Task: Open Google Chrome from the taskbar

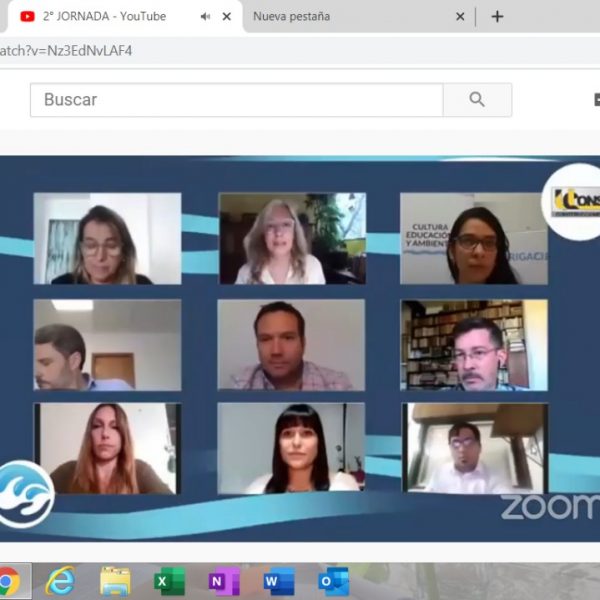Action: 10,581
